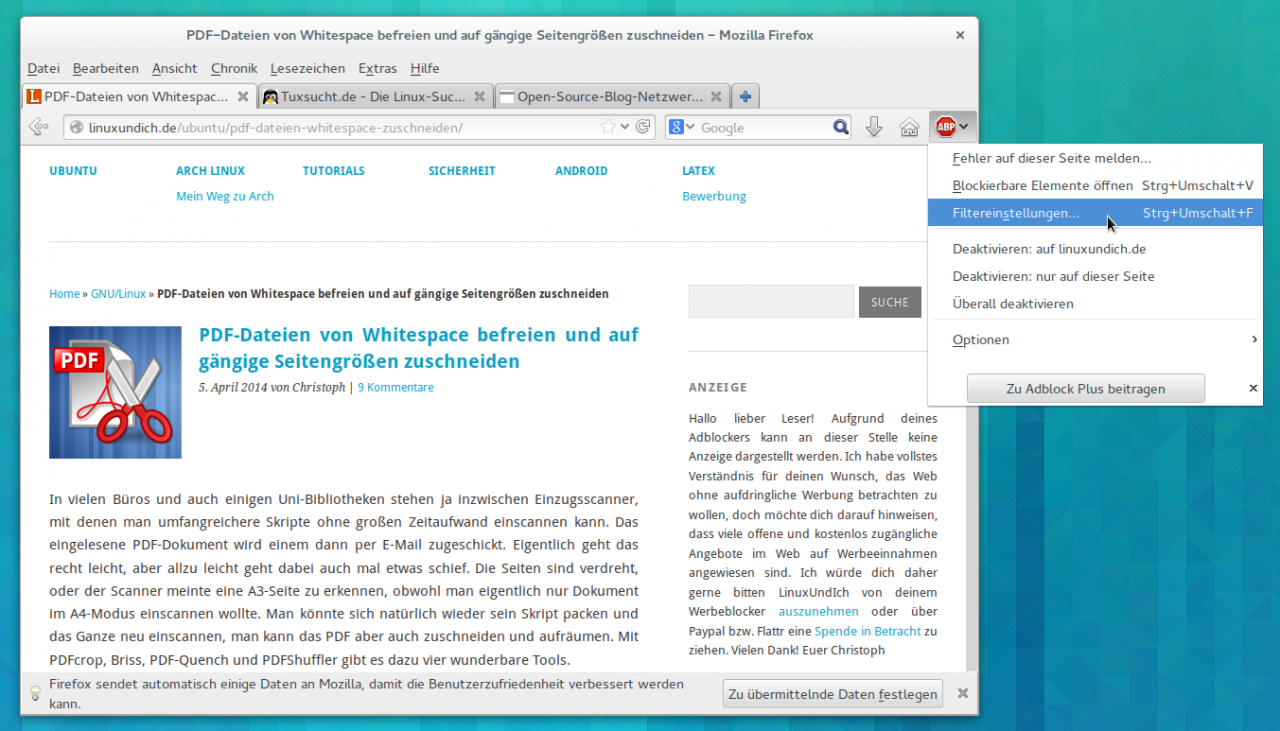The height and width of the screenshot is (731, 1280).
Task: Reload the page with refresh icon
Action: (643, 127)
